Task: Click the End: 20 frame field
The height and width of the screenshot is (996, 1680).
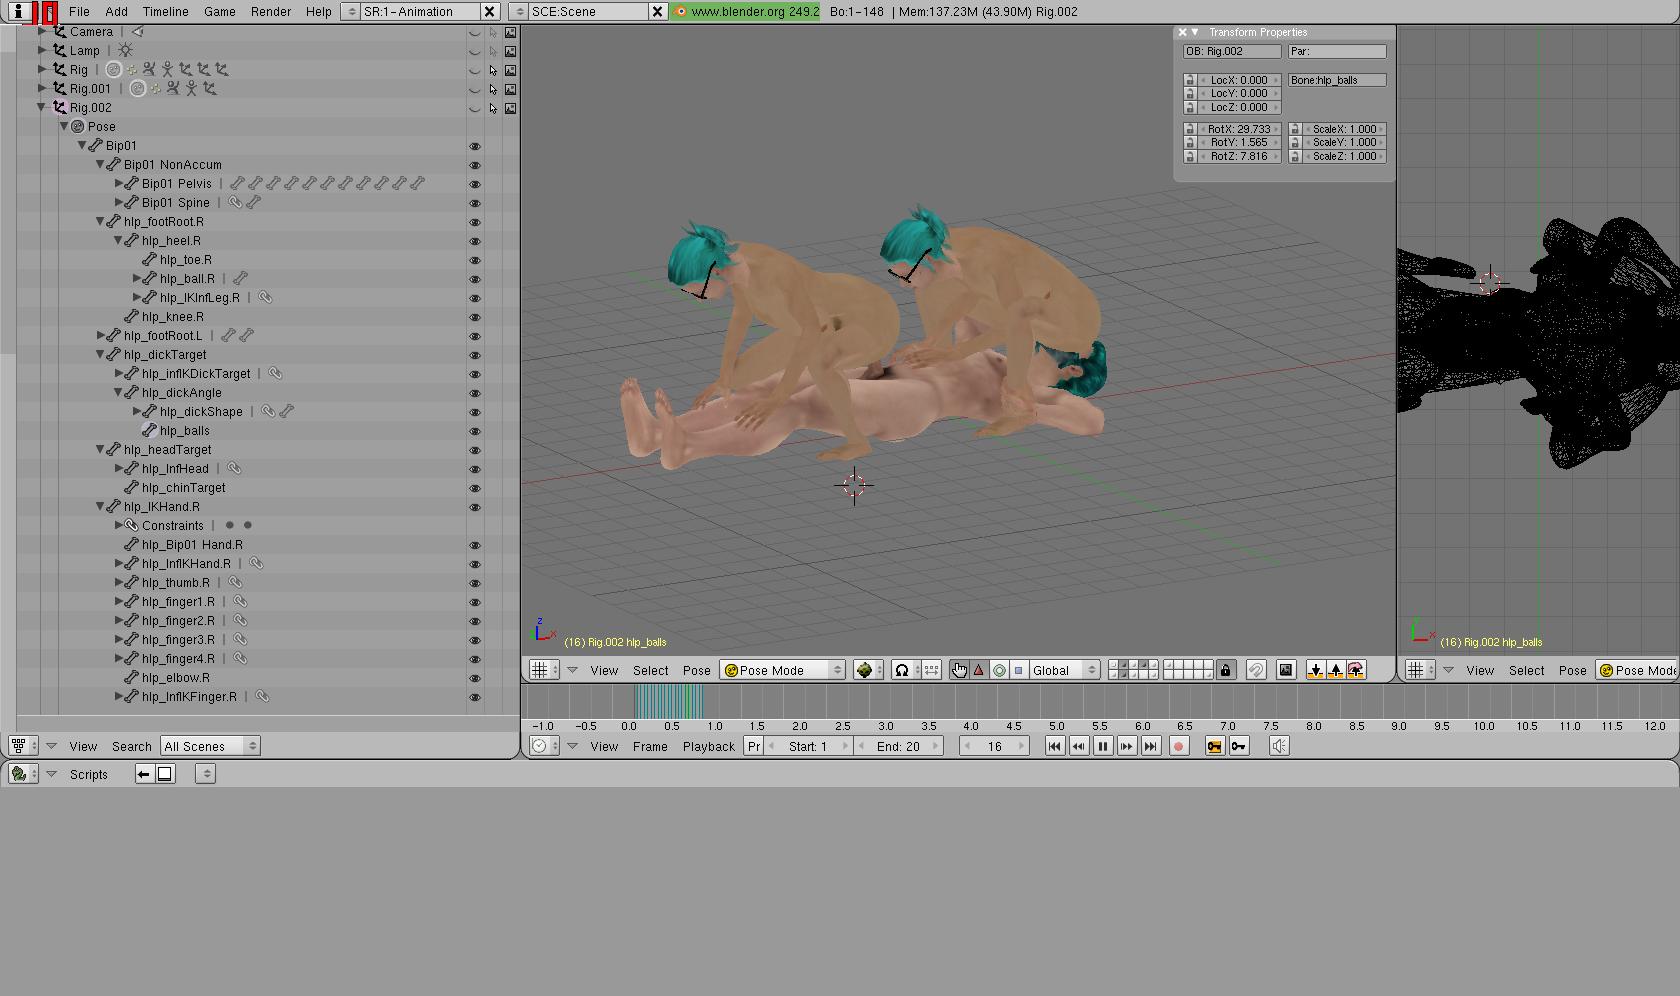Action: [x=898, y=746]
